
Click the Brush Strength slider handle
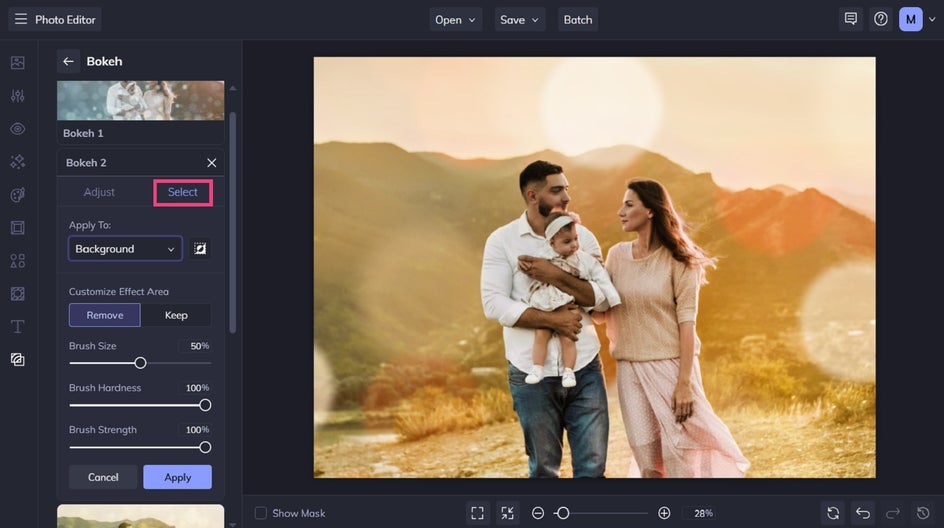(205, 447)
